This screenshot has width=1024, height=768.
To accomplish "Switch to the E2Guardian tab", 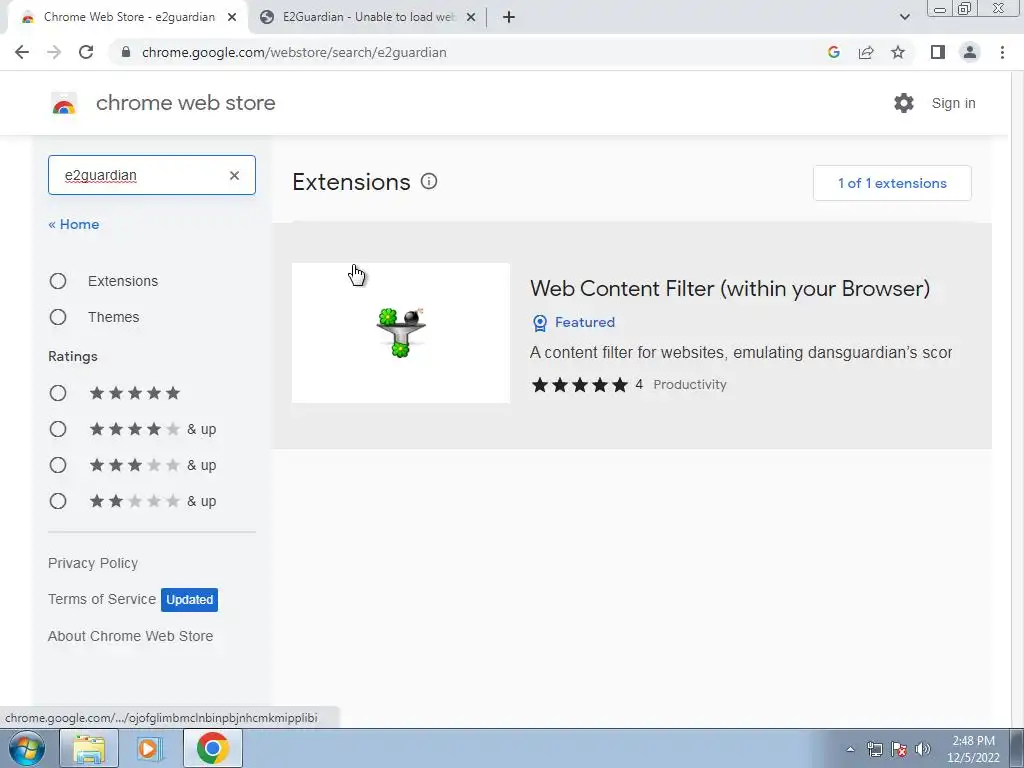I will 367,18.
